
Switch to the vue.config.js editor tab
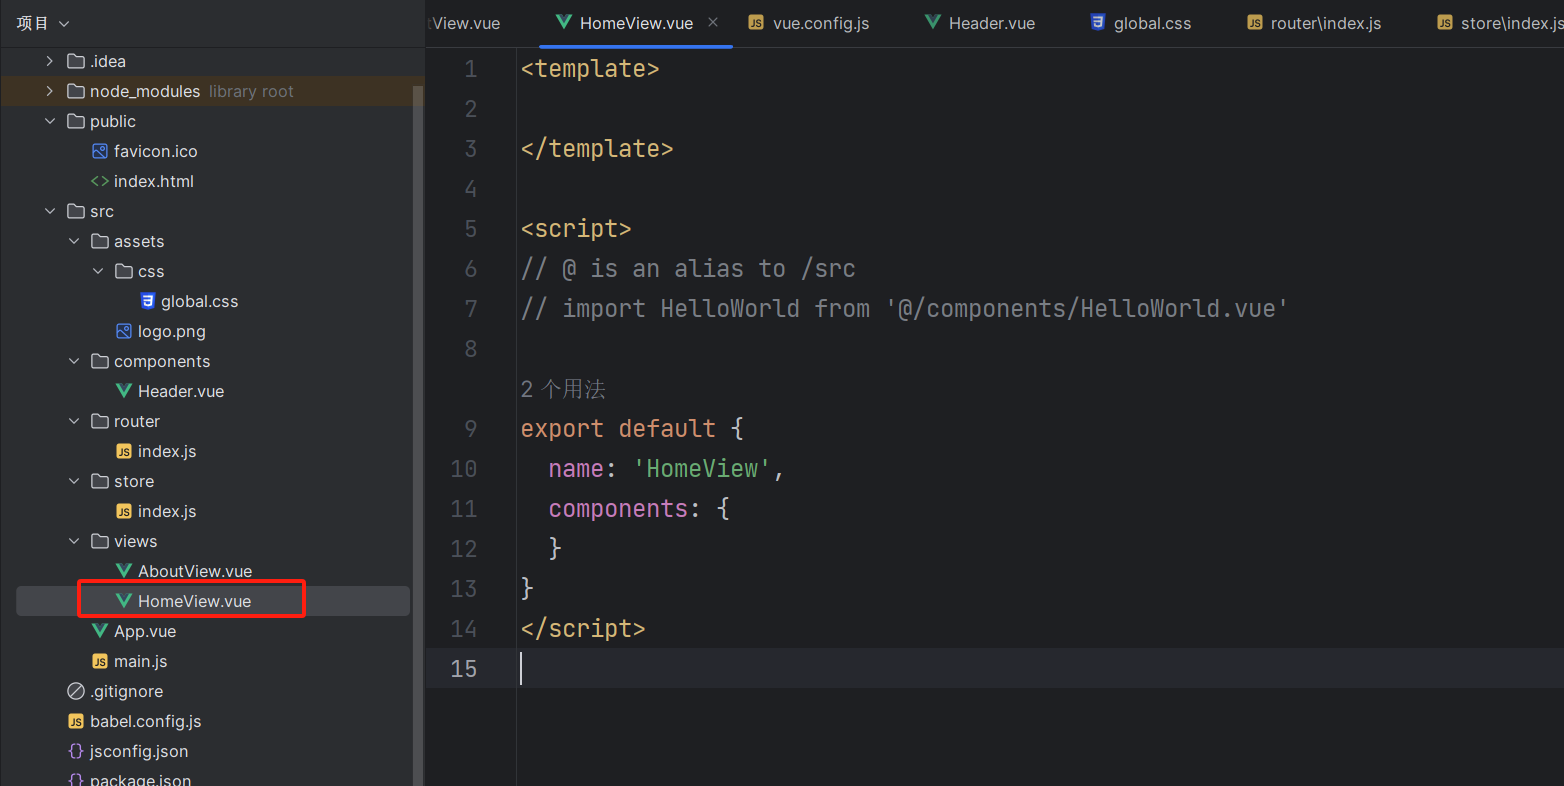[x=810, y=23]
